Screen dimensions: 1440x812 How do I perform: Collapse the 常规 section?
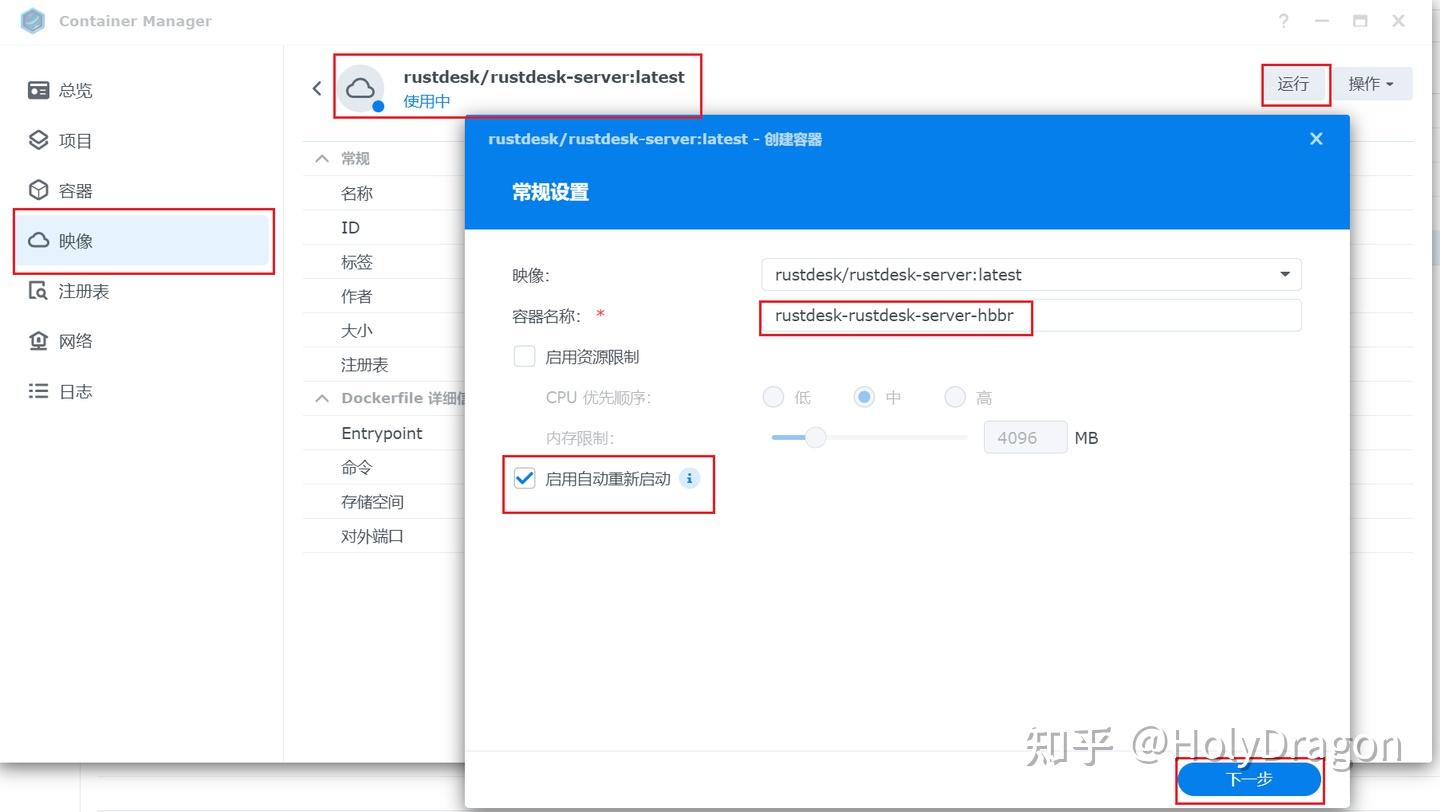tap(321, 158)
